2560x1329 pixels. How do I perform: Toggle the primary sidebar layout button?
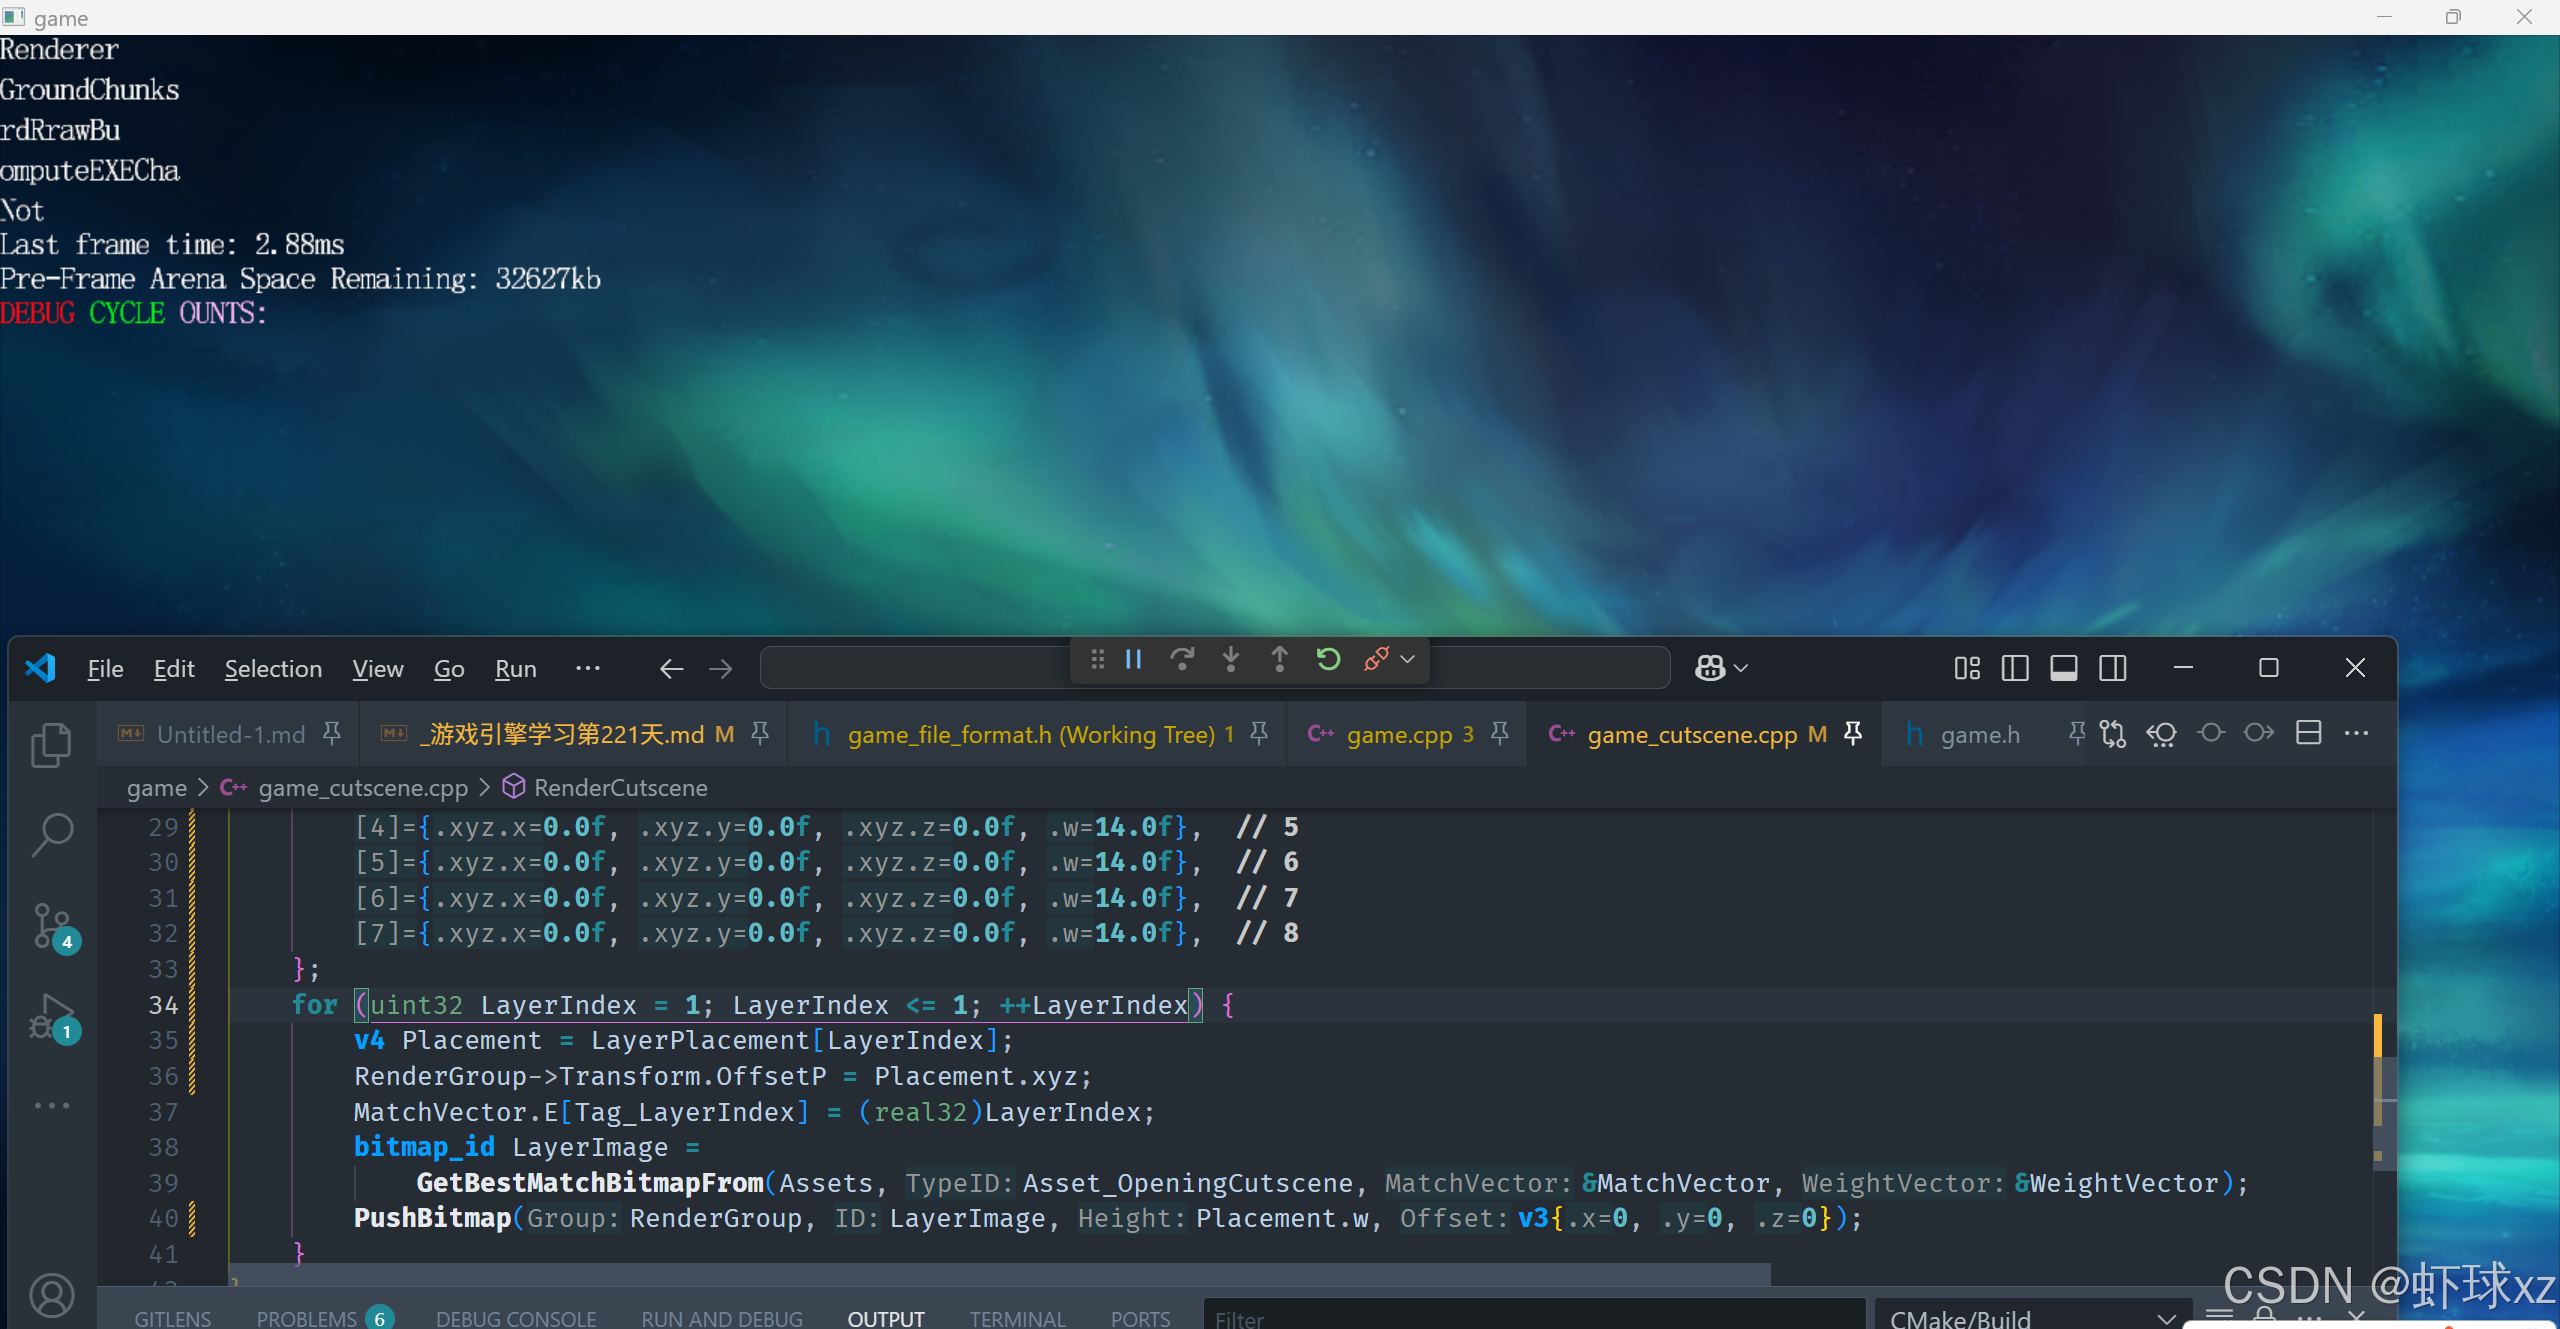pyautogui.click(x=2015, y=668)
